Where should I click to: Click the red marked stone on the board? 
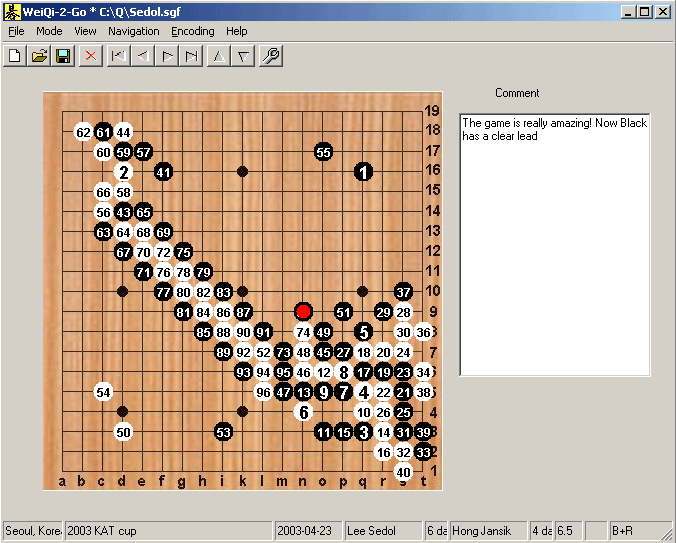pyautogui.click(x=304, y=311)
